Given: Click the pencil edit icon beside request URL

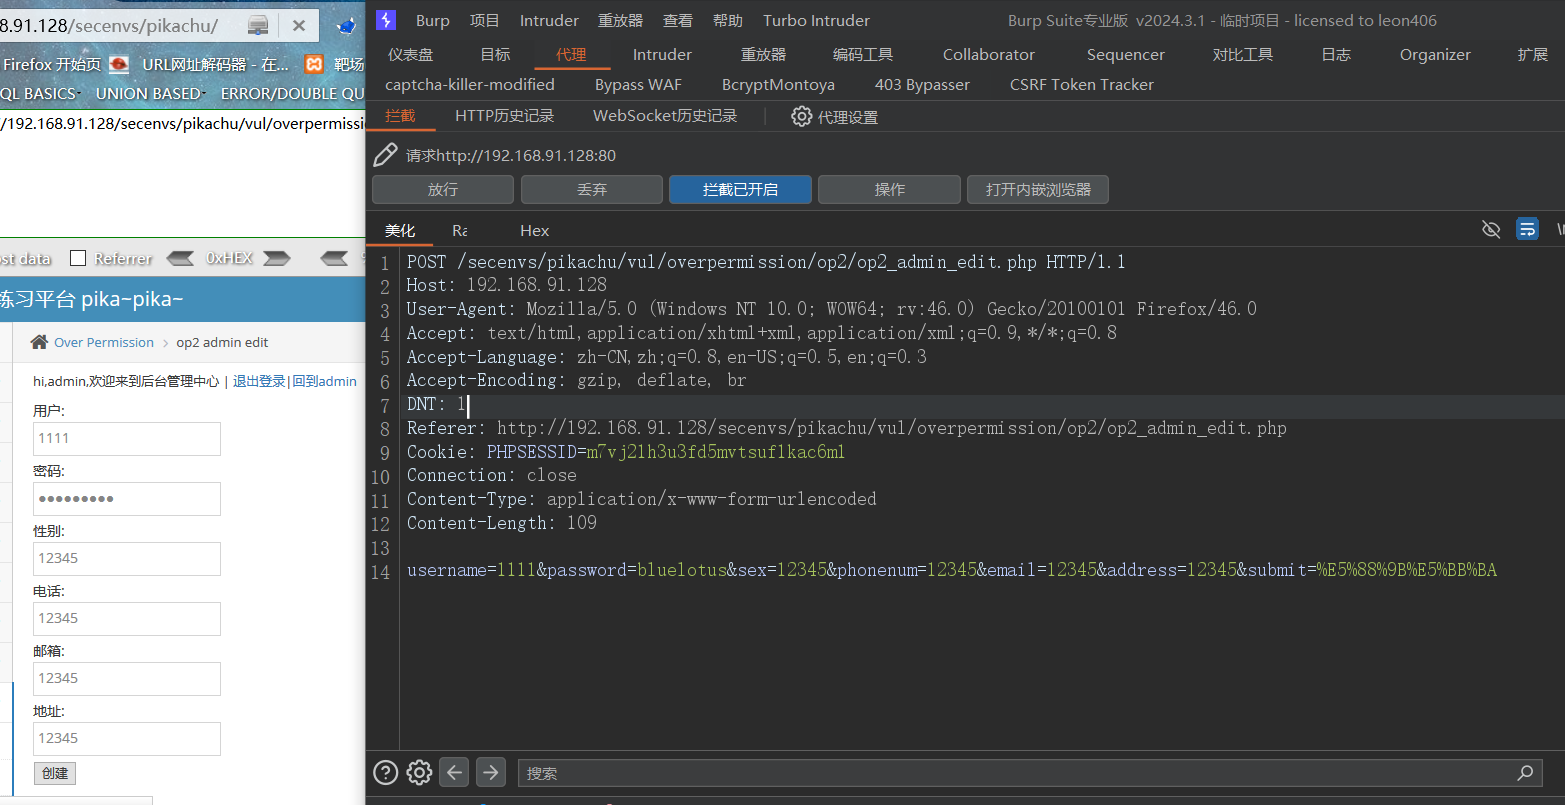Looking at the screenshot, I should 385,155.
